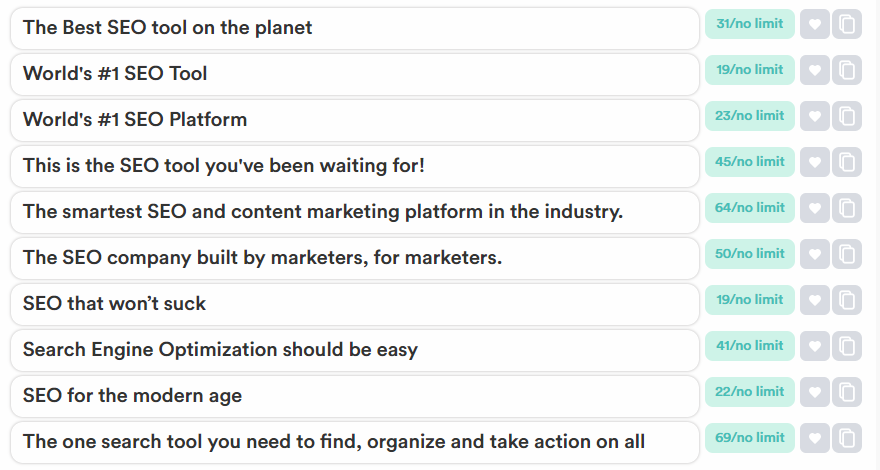Copy 'World's #1 SEO Tool' headline
This screenshot has width=880, height=470.
[847, 70]
